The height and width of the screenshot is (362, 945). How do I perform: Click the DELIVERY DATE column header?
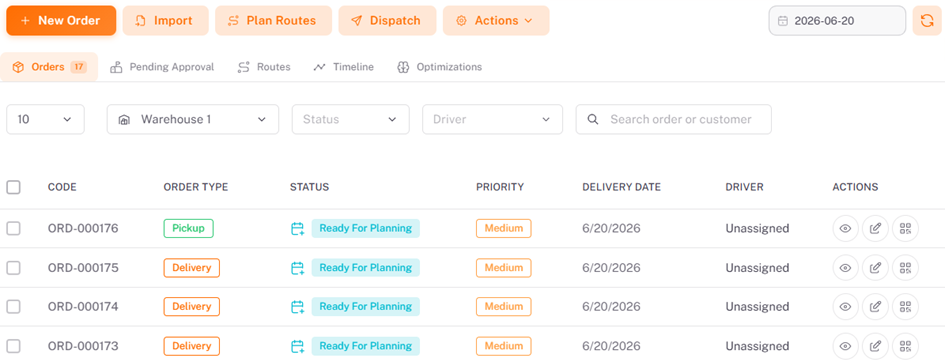tap(621, 187)
